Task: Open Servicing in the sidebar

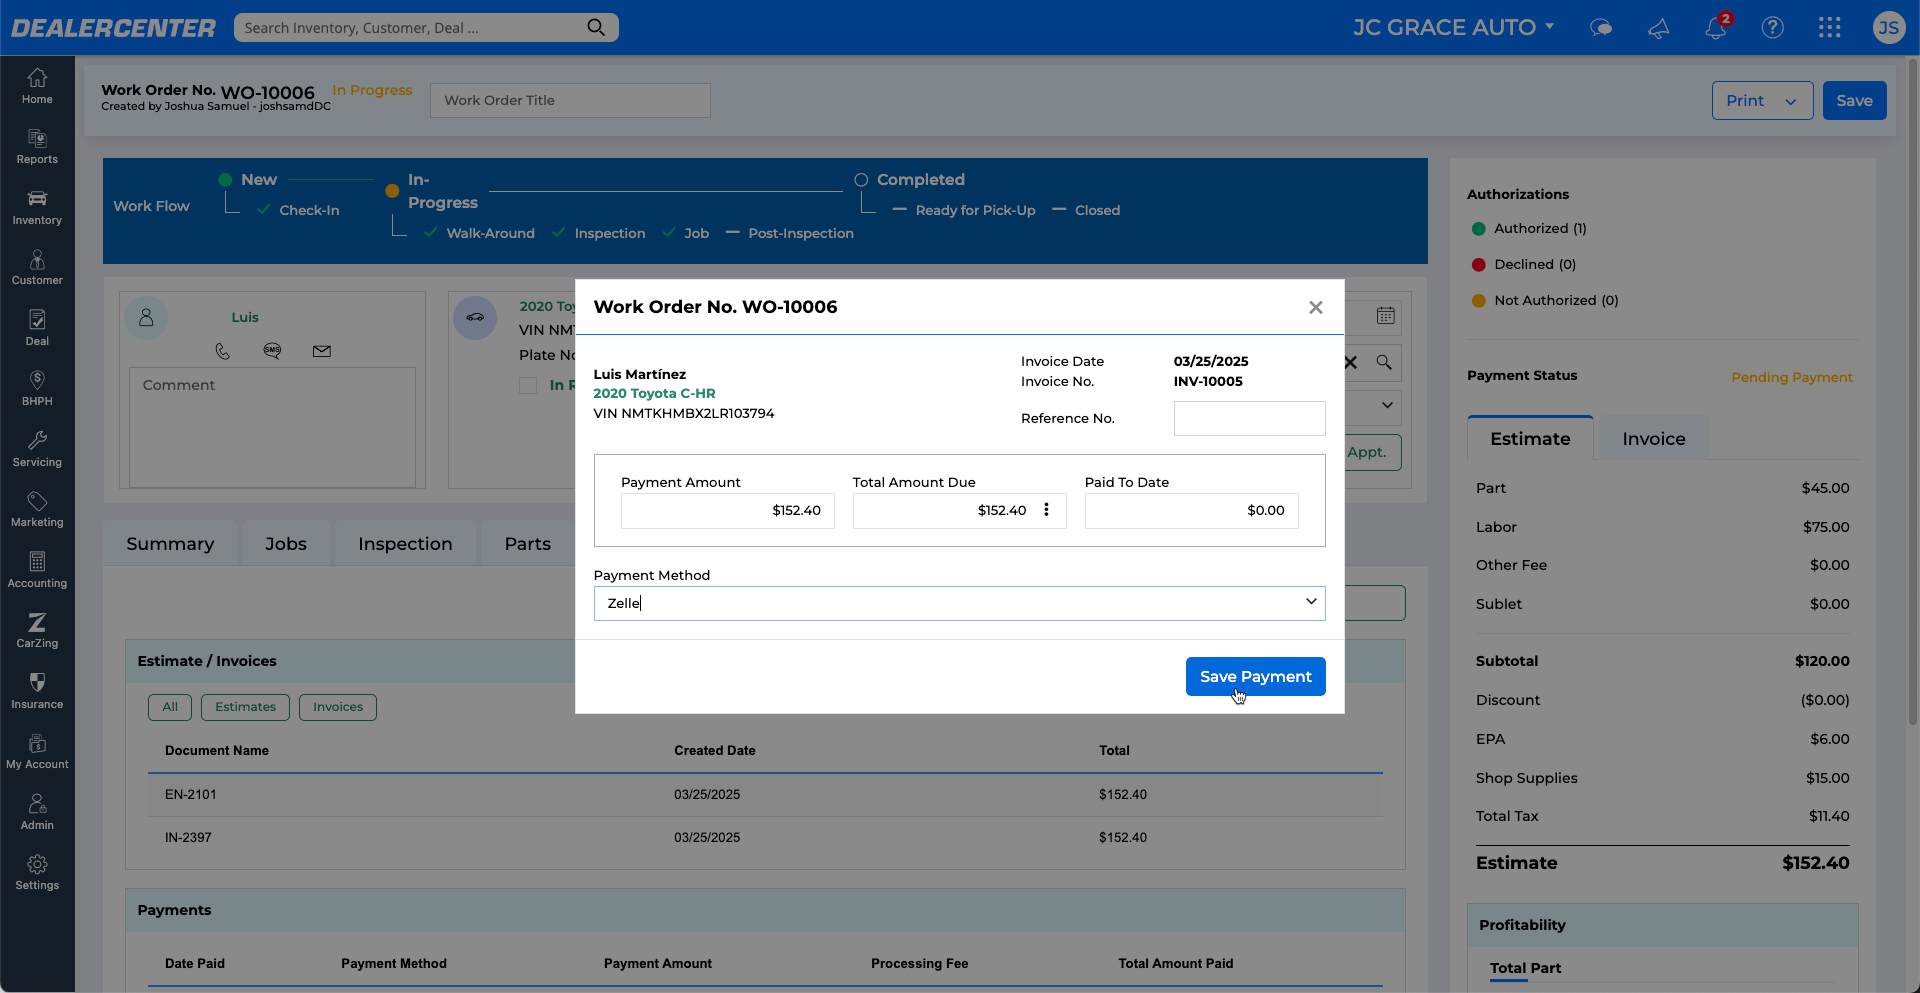Action: point(37,450)
